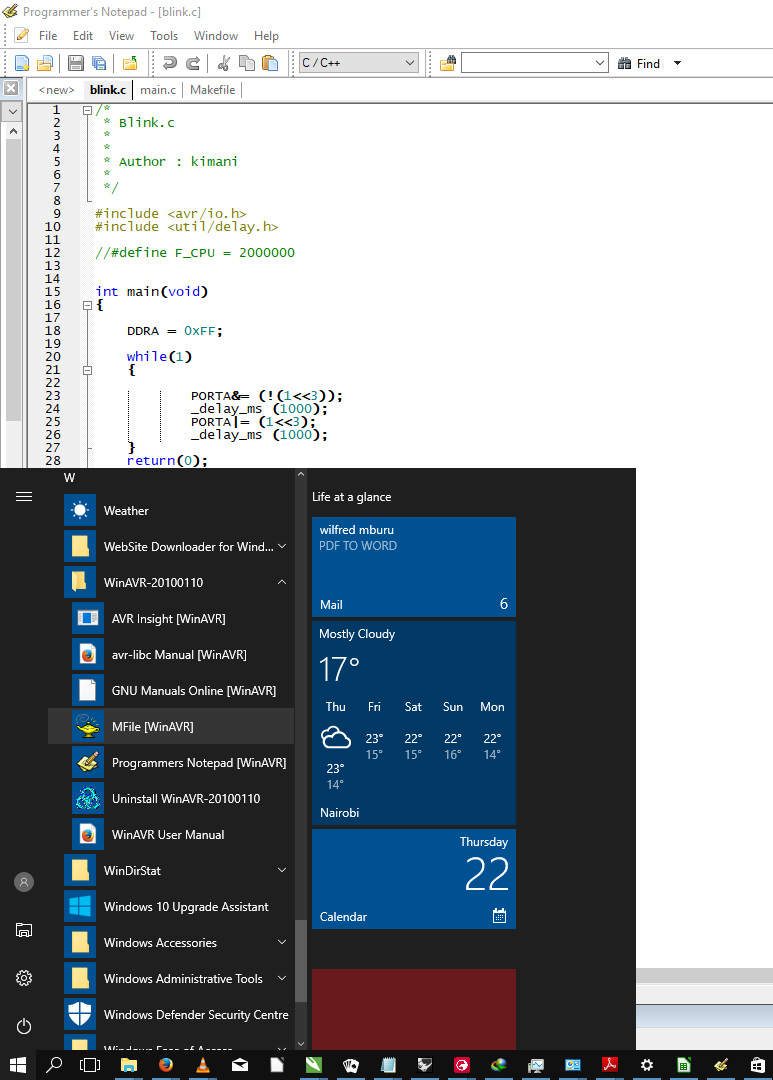Collapse the main function fold at line 16
The height and width of the screenshot is (1080, 773).
click(x=87, y=305)
